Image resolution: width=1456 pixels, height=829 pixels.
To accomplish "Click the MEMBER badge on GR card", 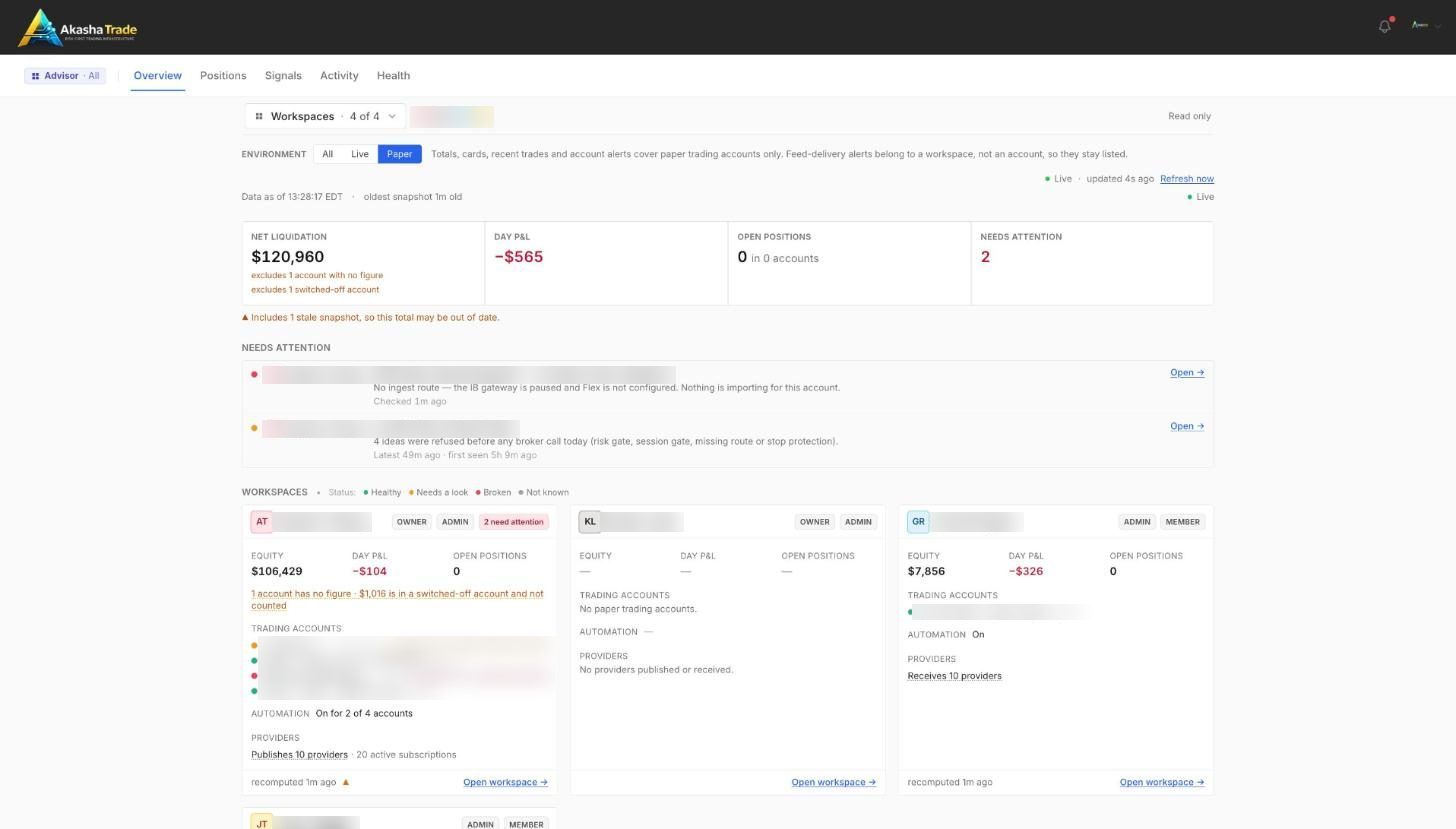I will 1182,522.
